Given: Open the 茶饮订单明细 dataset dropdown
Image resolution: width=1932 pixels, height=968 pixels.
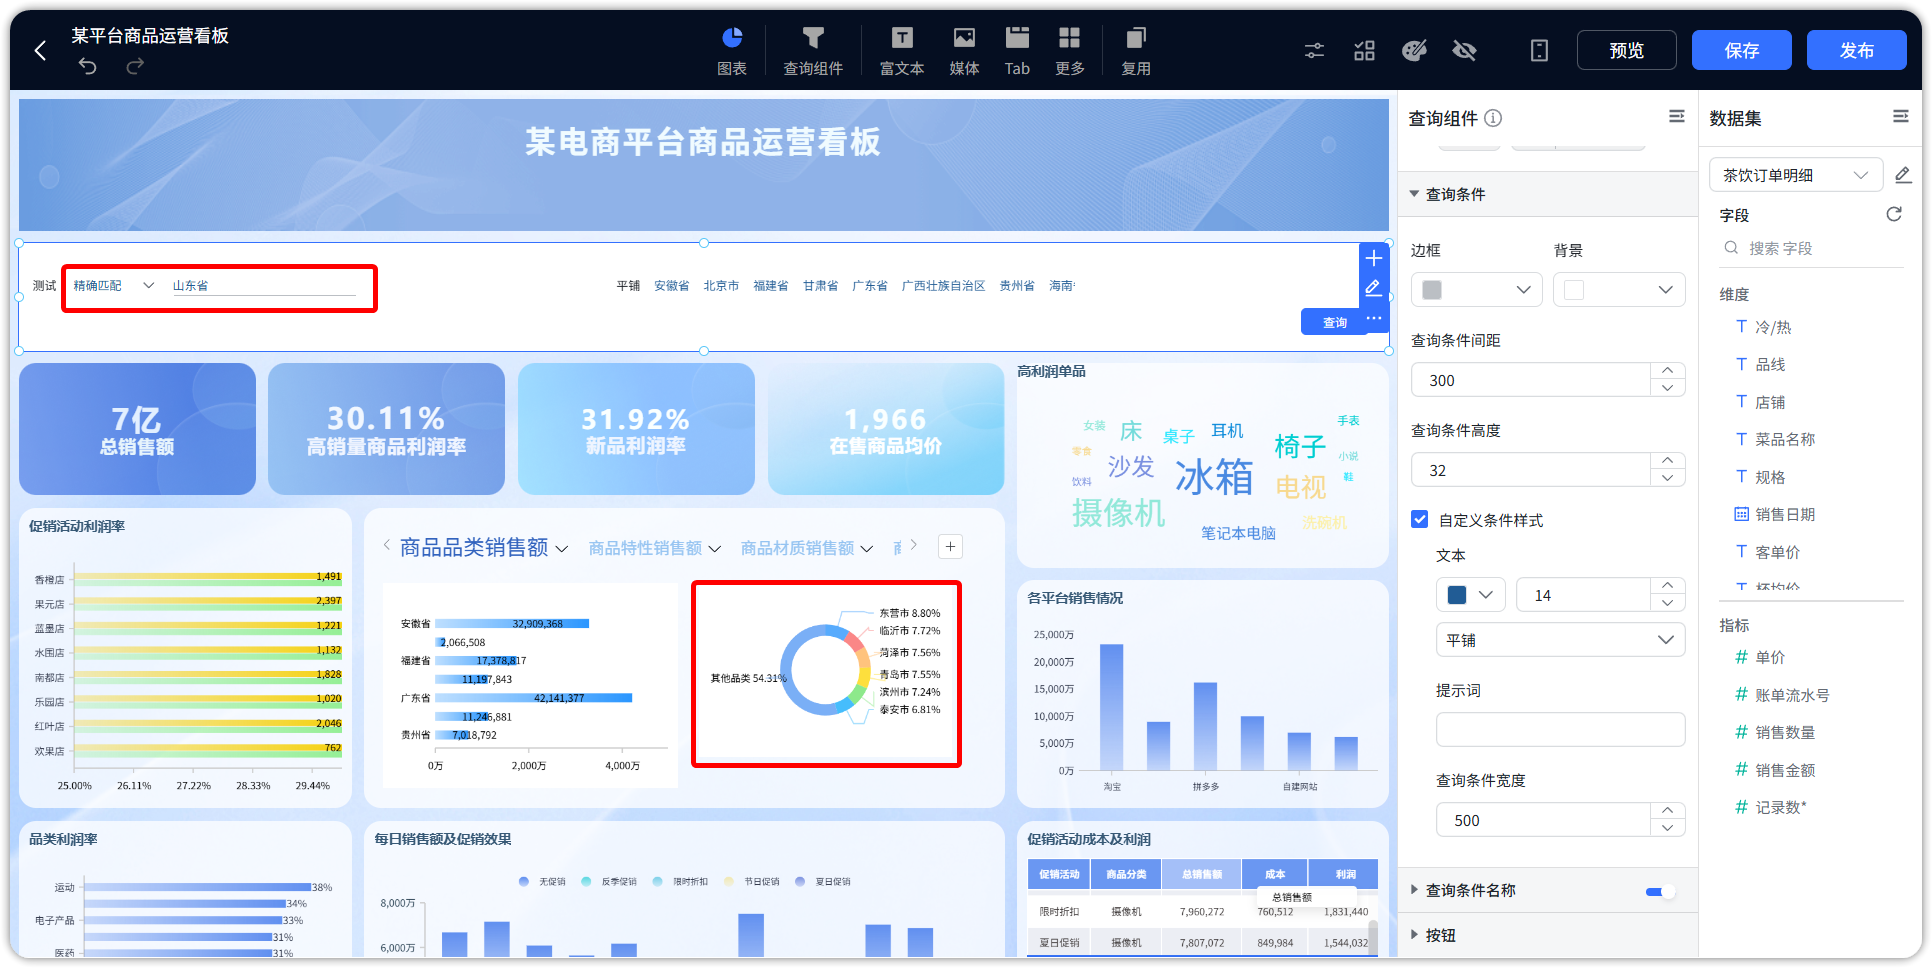Looking at the screenshot, I should click(x=1796, y=175).
